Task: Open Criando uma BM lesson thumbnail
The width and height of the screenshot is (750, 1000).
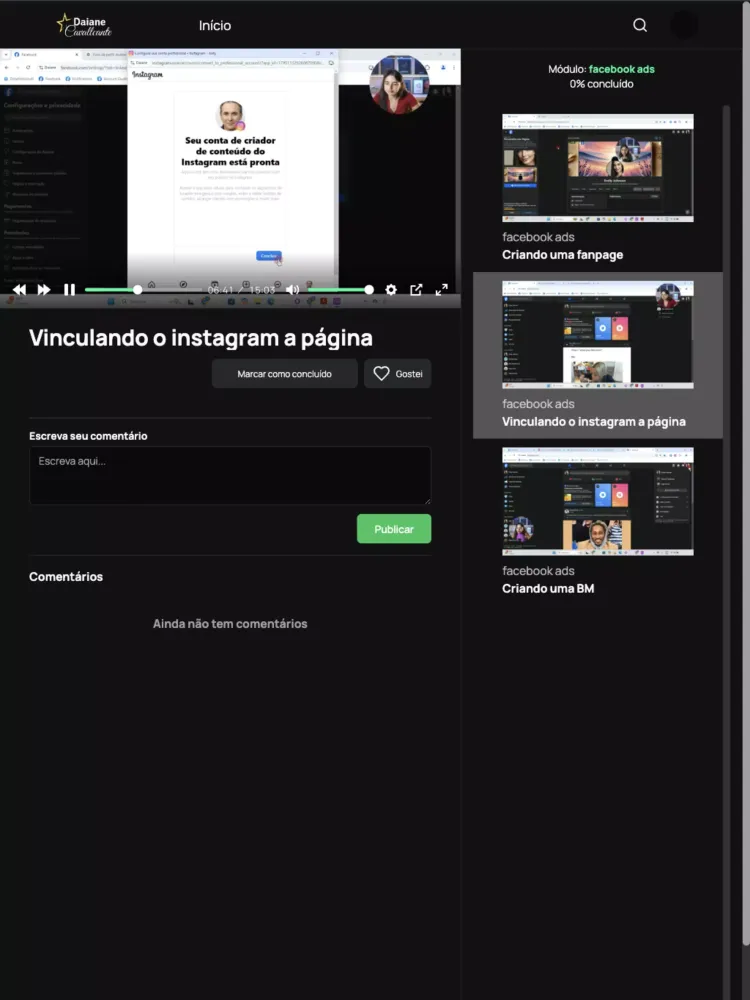Action: click(x=597, y=501)
